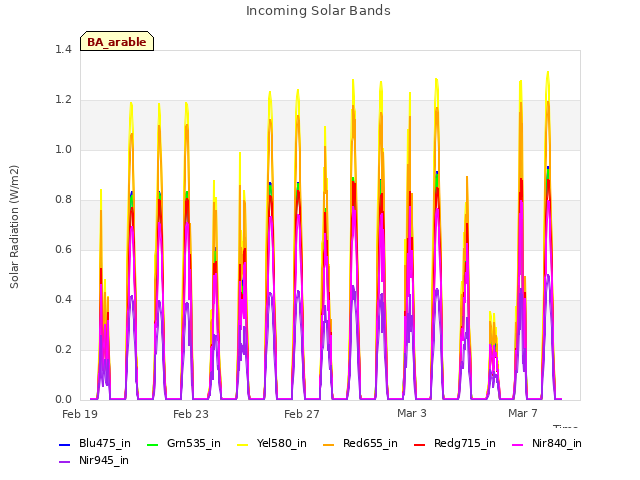This screenshot has width=640, height=480.
Task: Click the 1.2 y-axis tick label
Action: coord(63,100)
